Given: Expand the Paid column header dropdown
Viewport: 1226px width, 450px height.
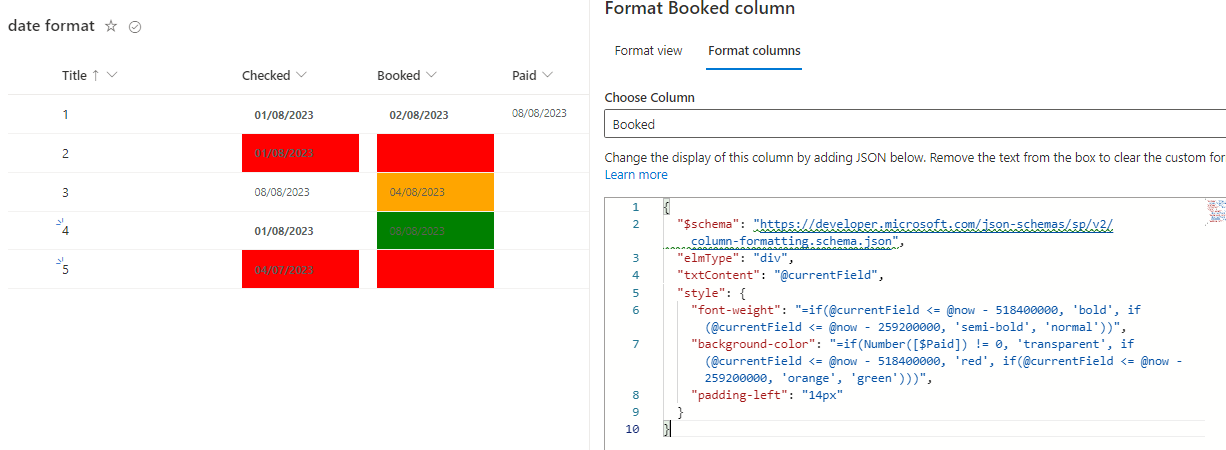Looking at the screenshot, I should [x=548, y=75].
